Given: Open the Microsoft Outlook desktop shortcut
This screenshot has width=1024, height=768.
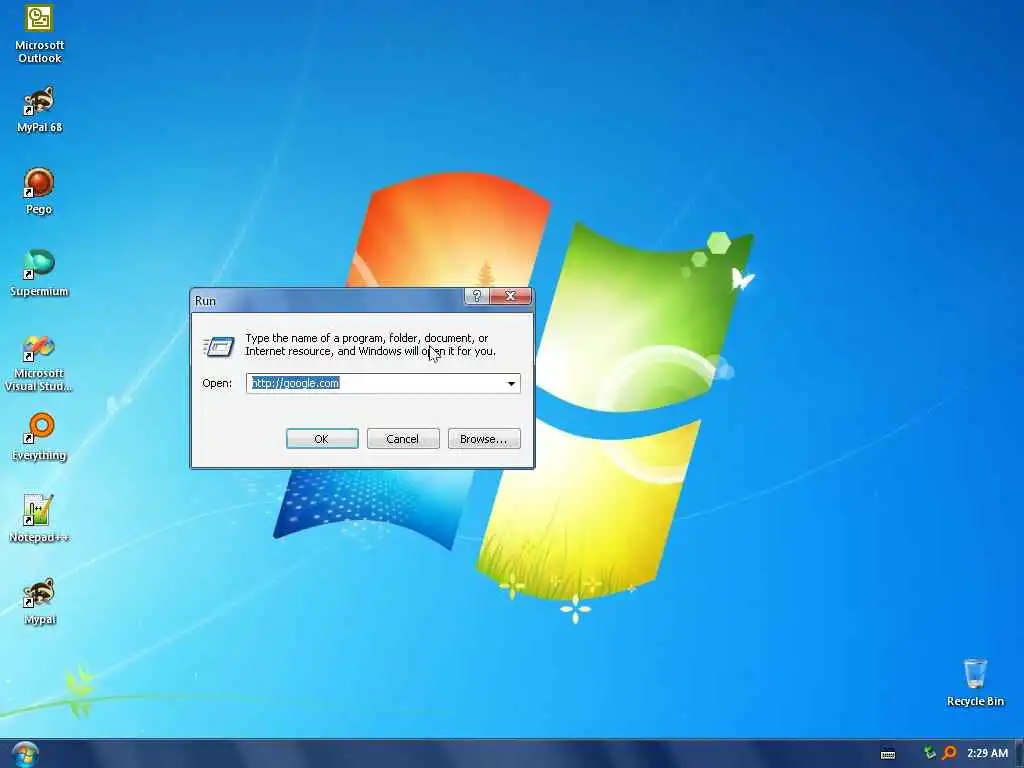Looking at the screenshot, I should [39, 33].
